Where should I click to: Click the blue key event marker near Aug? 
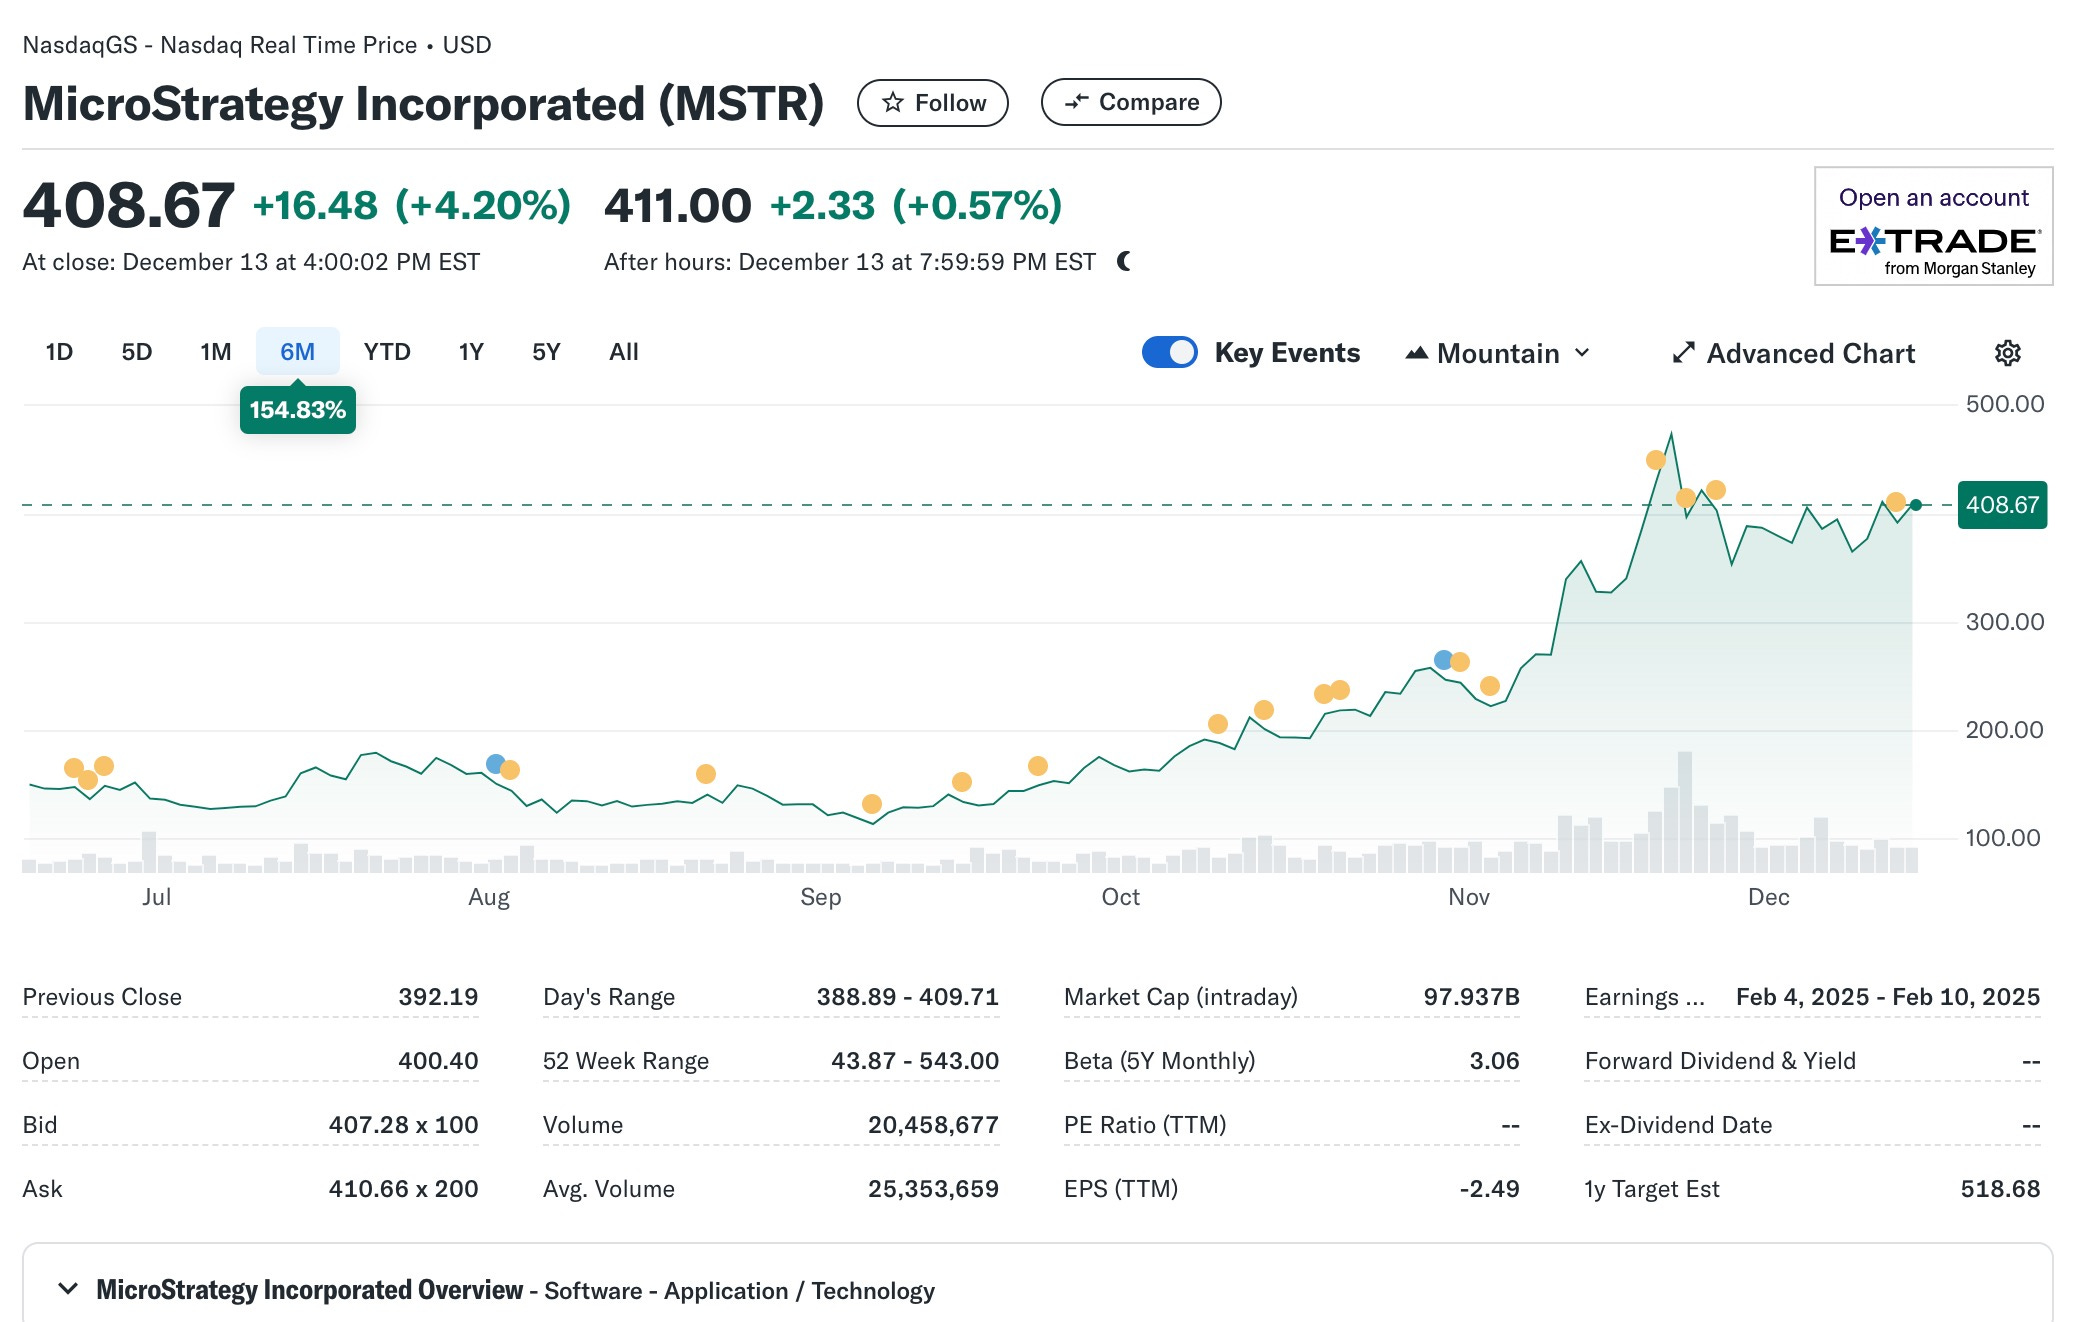pyautogui.click(x=495, y=764)
